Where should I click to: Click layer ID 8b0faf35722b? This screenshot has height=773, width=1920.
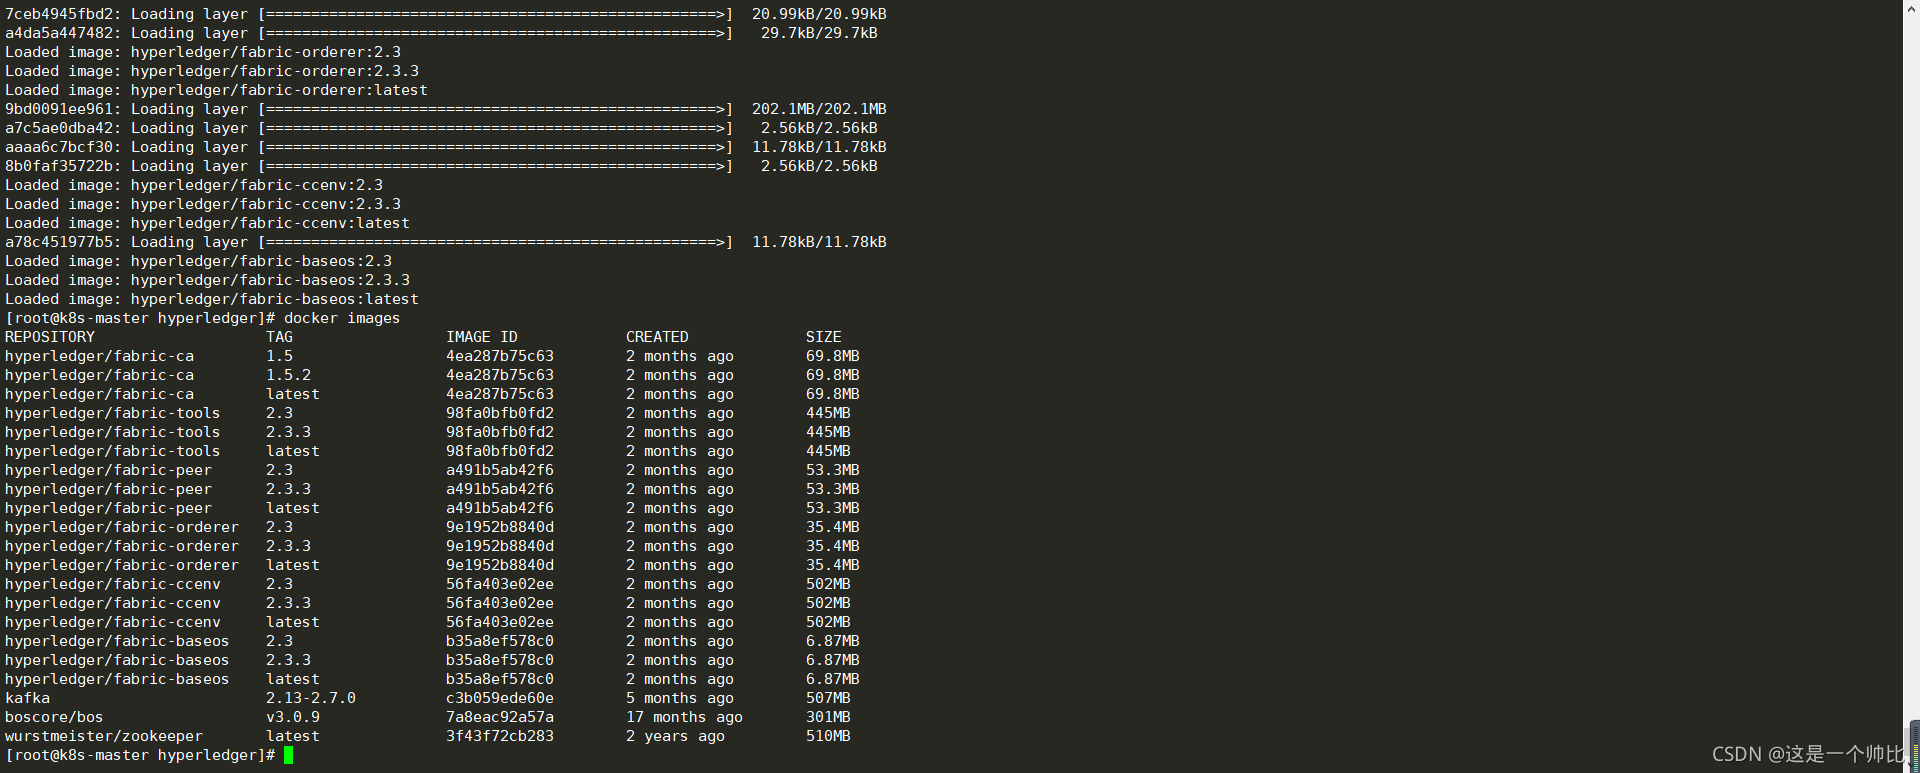pyautogui.click(x=59, y=166)
